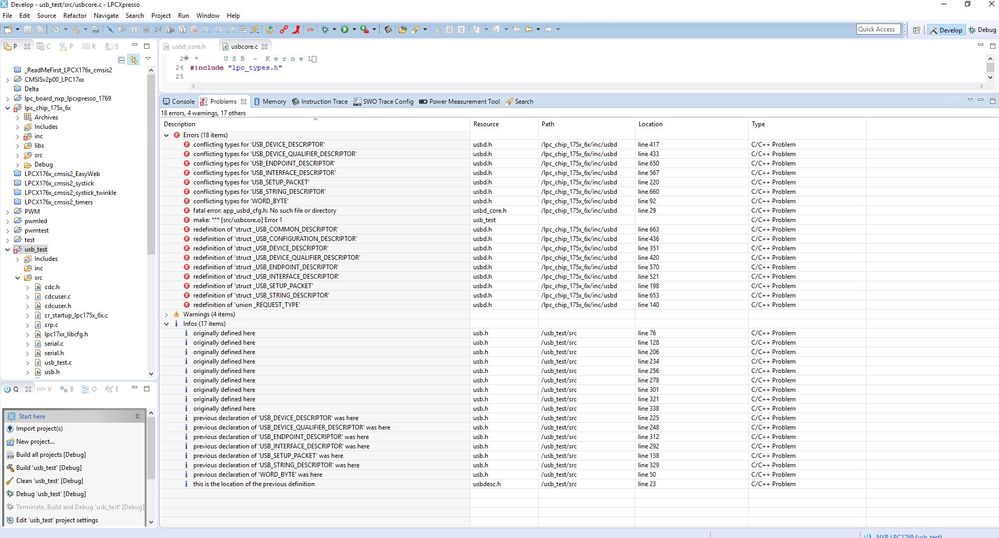
Task: Open the Project menu
Action: 161,15
